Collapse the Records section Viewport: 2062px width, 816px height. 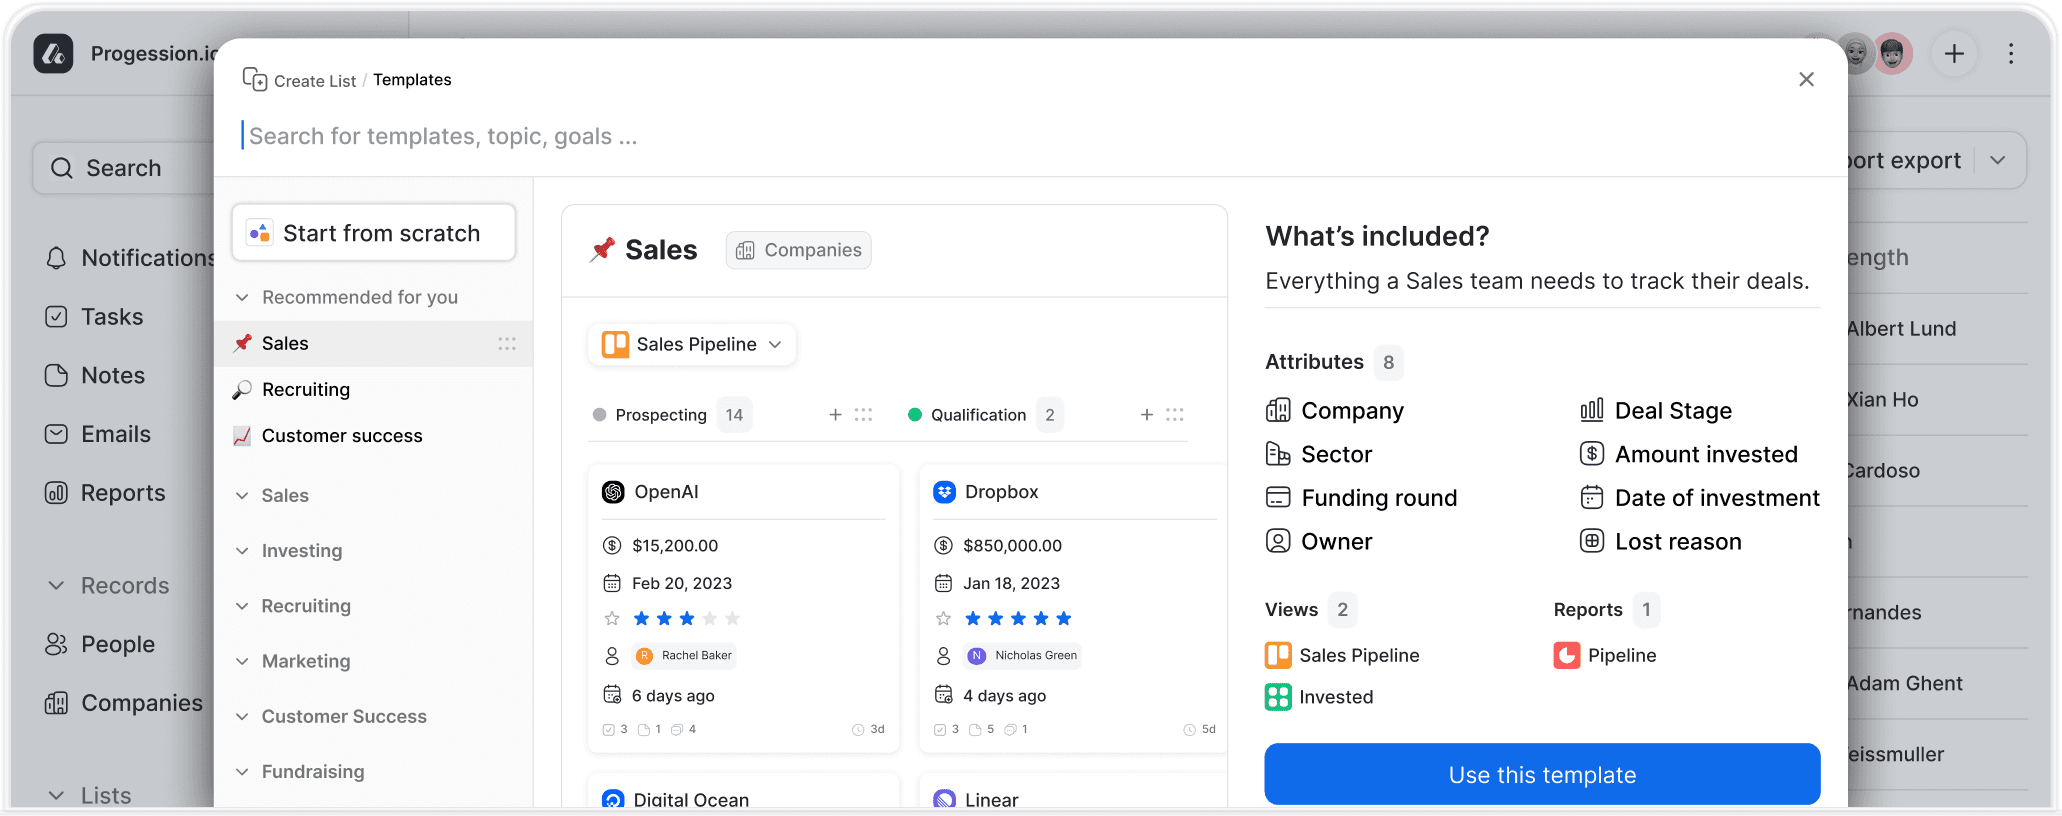56,586
